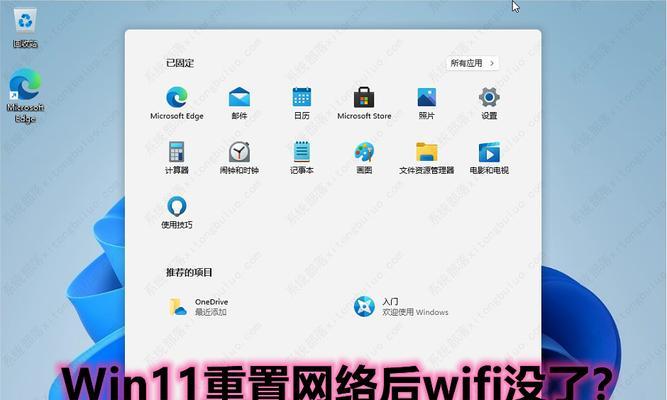Open Microsoft Edge in pinned apps

177,103
